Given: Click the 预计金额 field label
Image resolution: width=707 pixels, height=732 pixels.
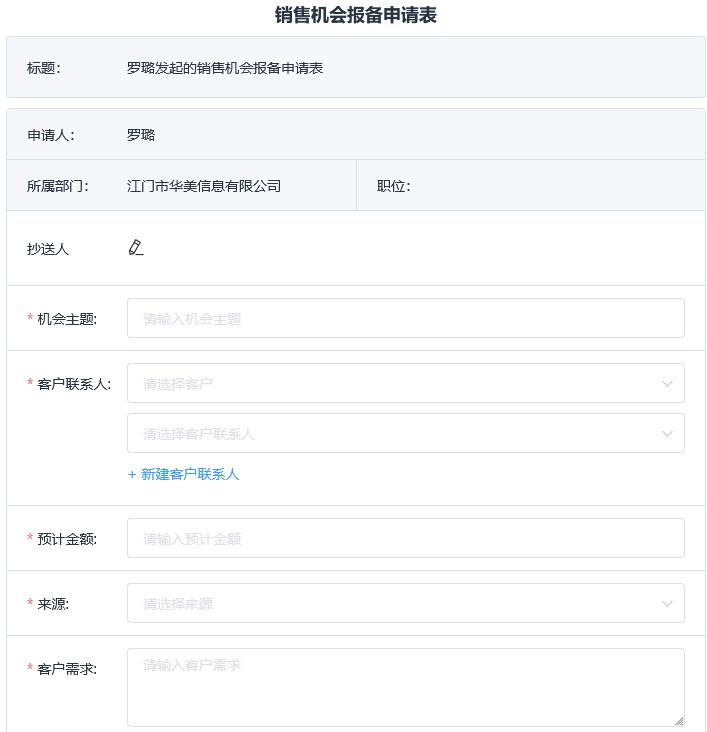Looking at the screenshot, I should pos(67,539).
